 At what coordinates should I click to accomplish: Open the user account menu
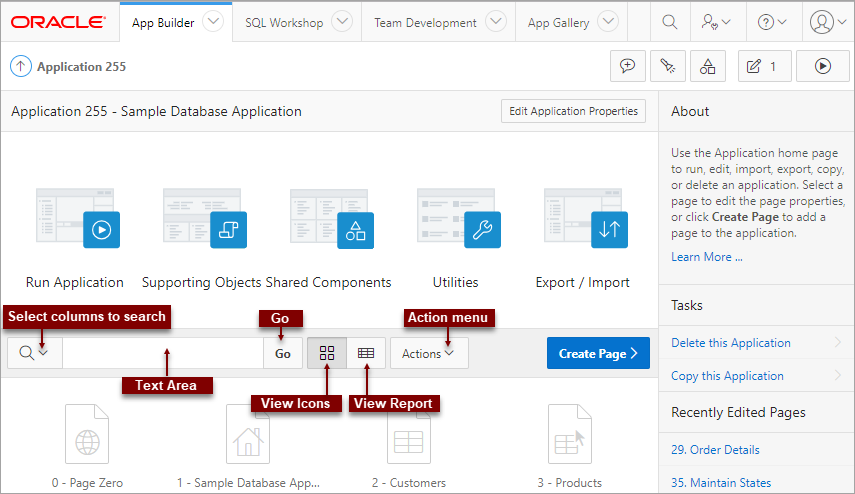coord(828,22)
